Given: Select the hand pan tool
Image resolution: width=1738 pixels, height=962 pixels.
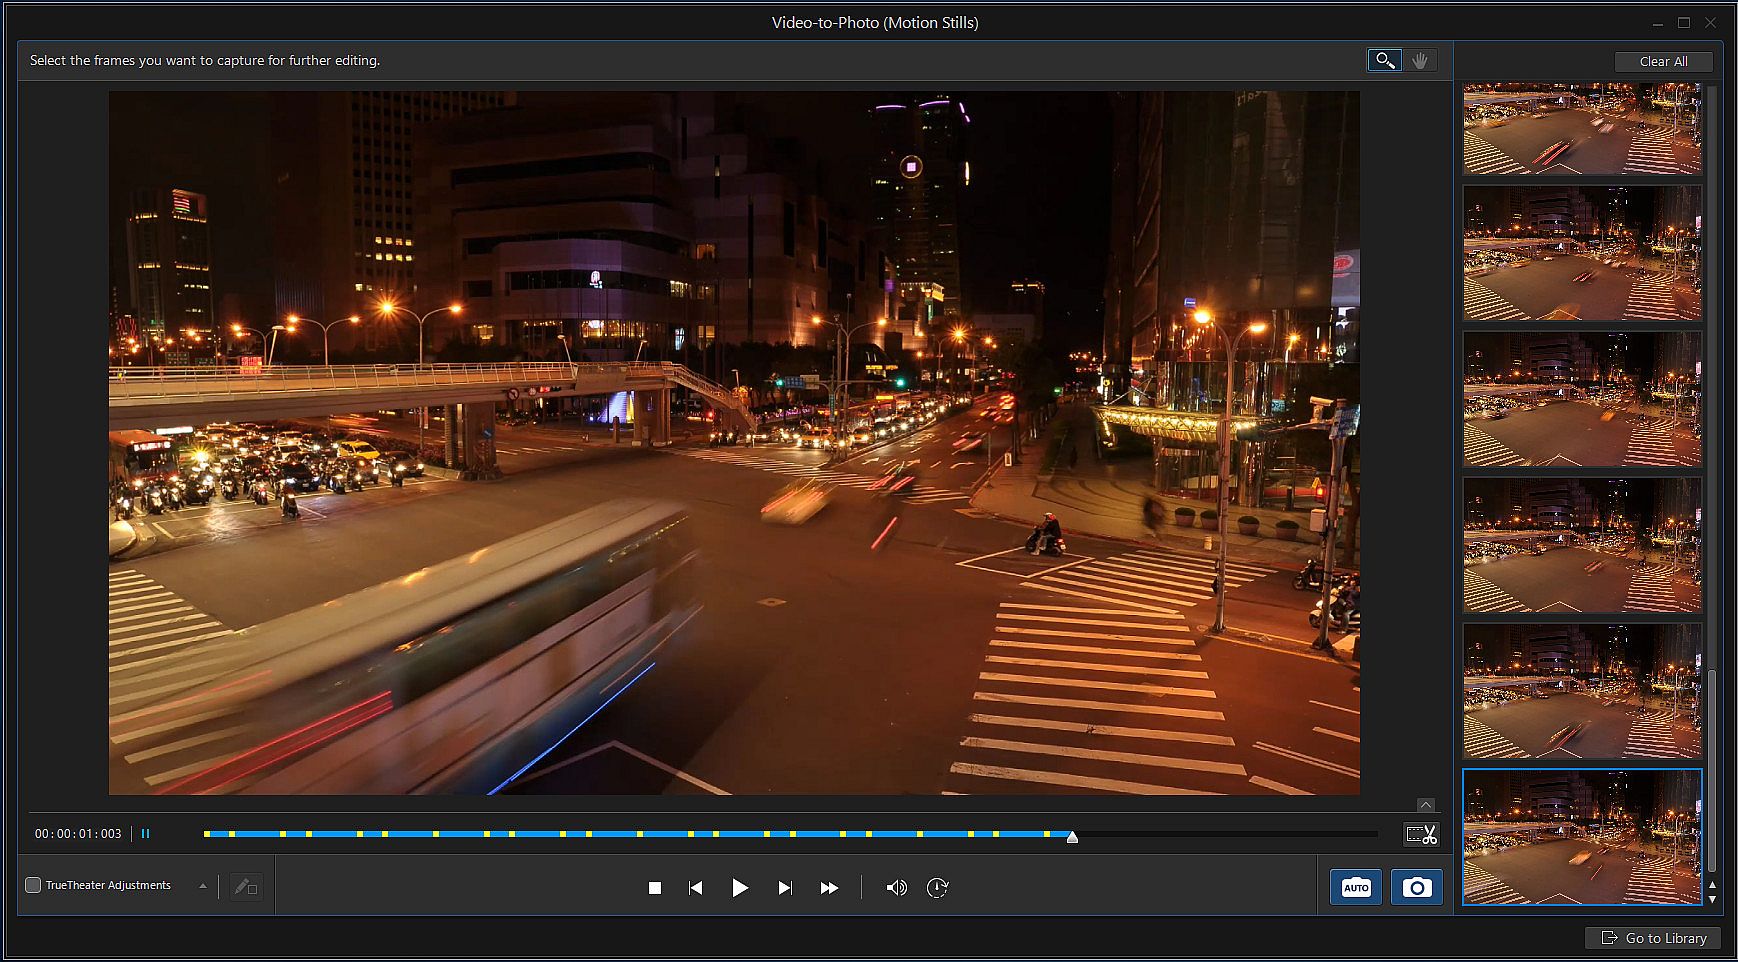Looking at the screenshot, I should tap(1420, 61).
